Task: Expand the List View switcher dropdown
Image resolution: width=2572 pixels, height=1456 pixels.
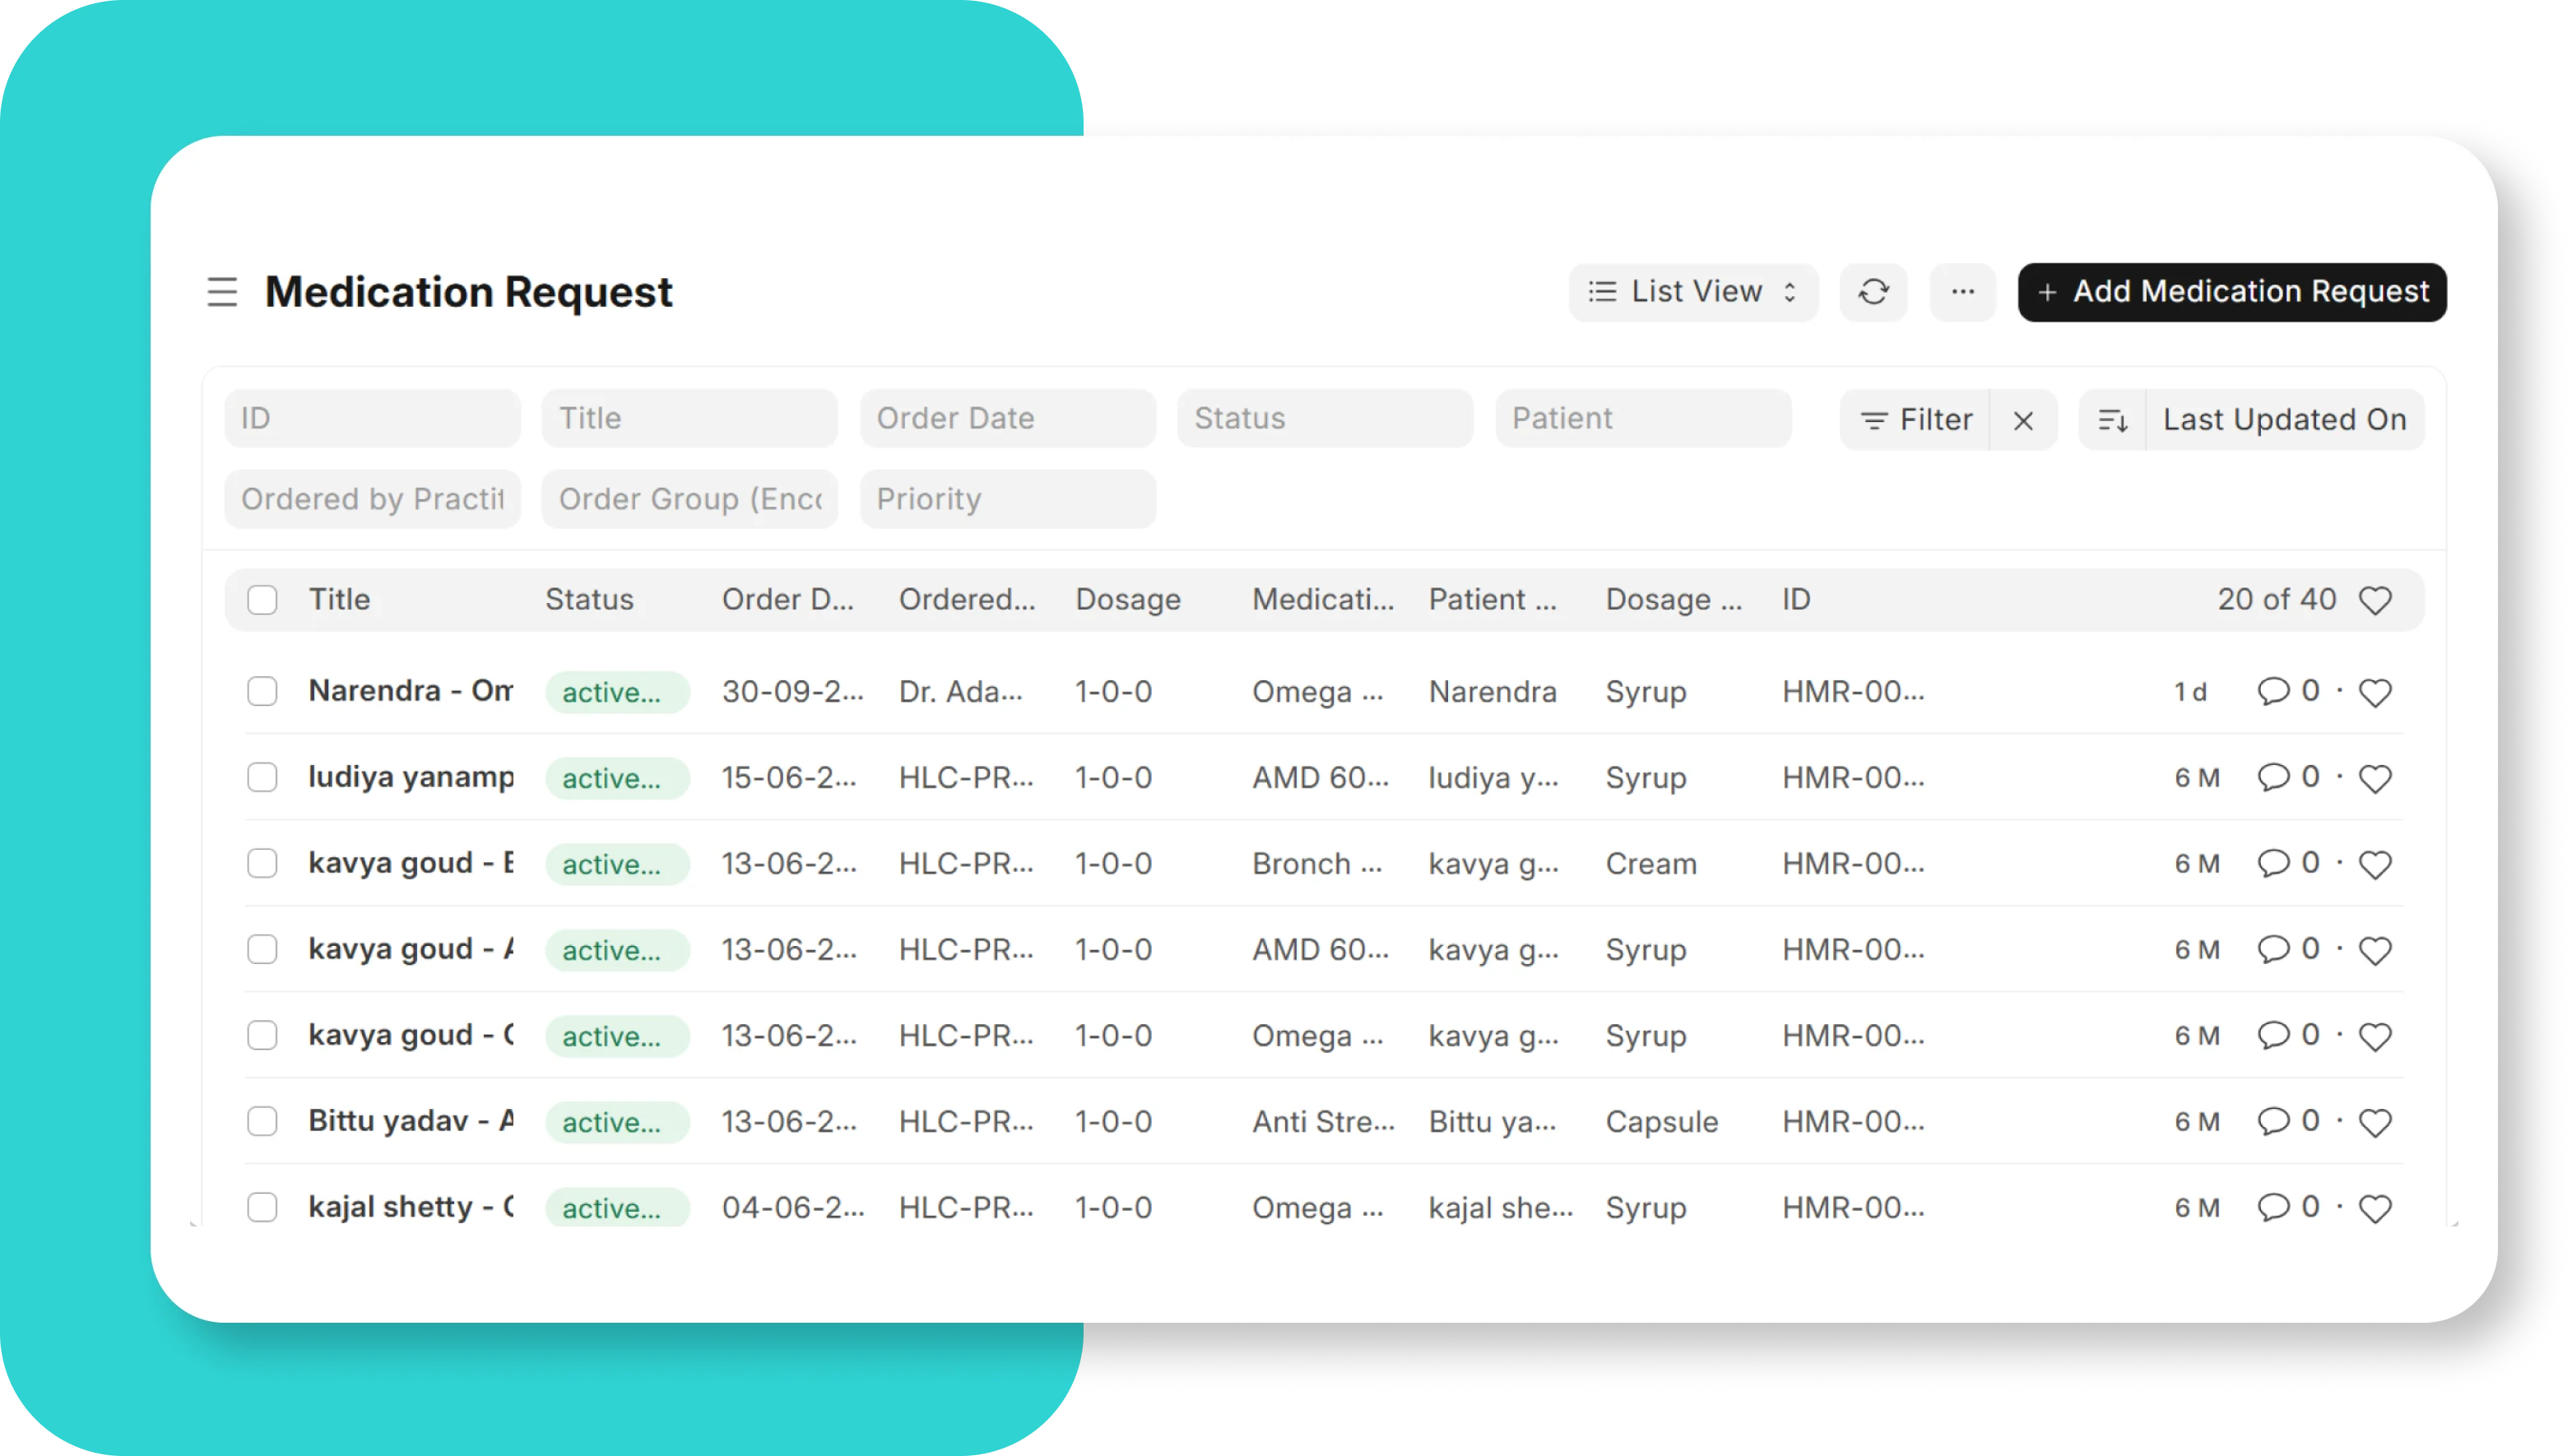Action: [x=1693, y=292]
